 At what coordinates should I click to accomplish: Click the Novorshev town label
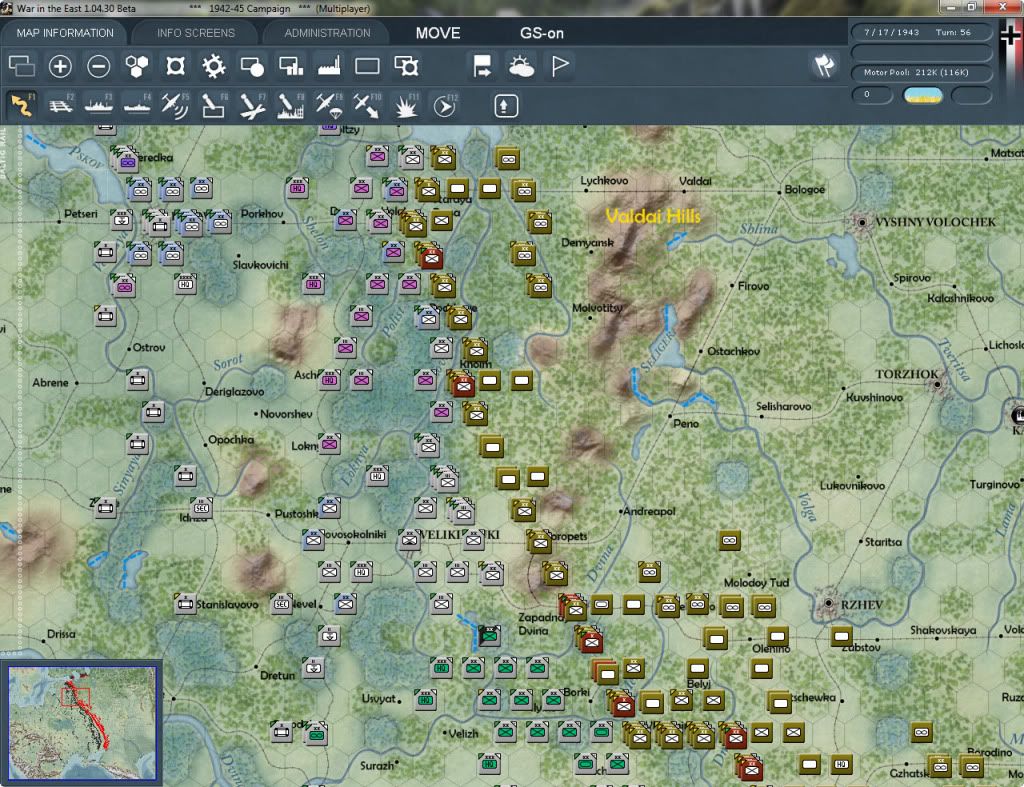(286, 414)
